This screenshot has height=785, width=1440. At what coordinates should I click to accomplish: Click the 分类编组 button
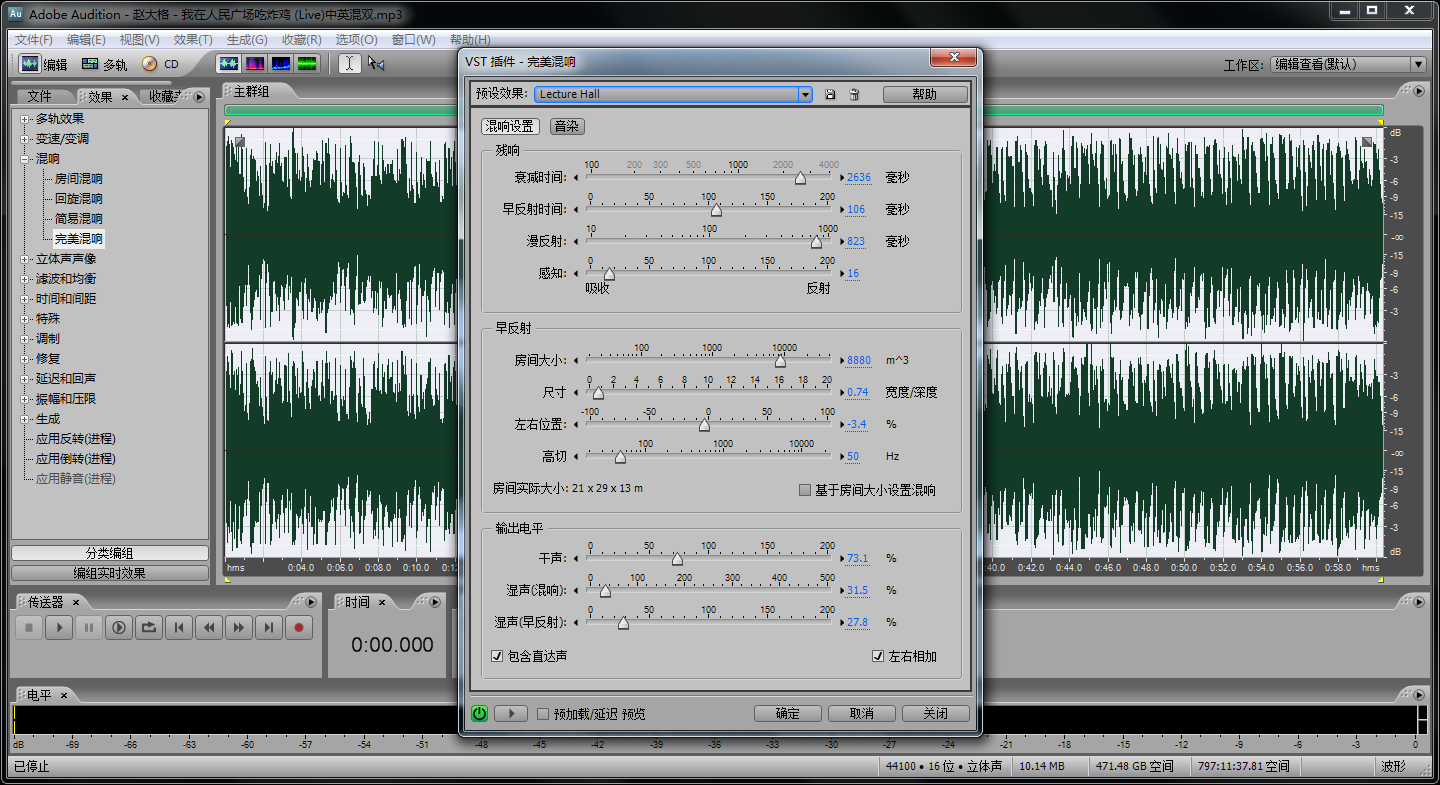click(x=110, y=553)
